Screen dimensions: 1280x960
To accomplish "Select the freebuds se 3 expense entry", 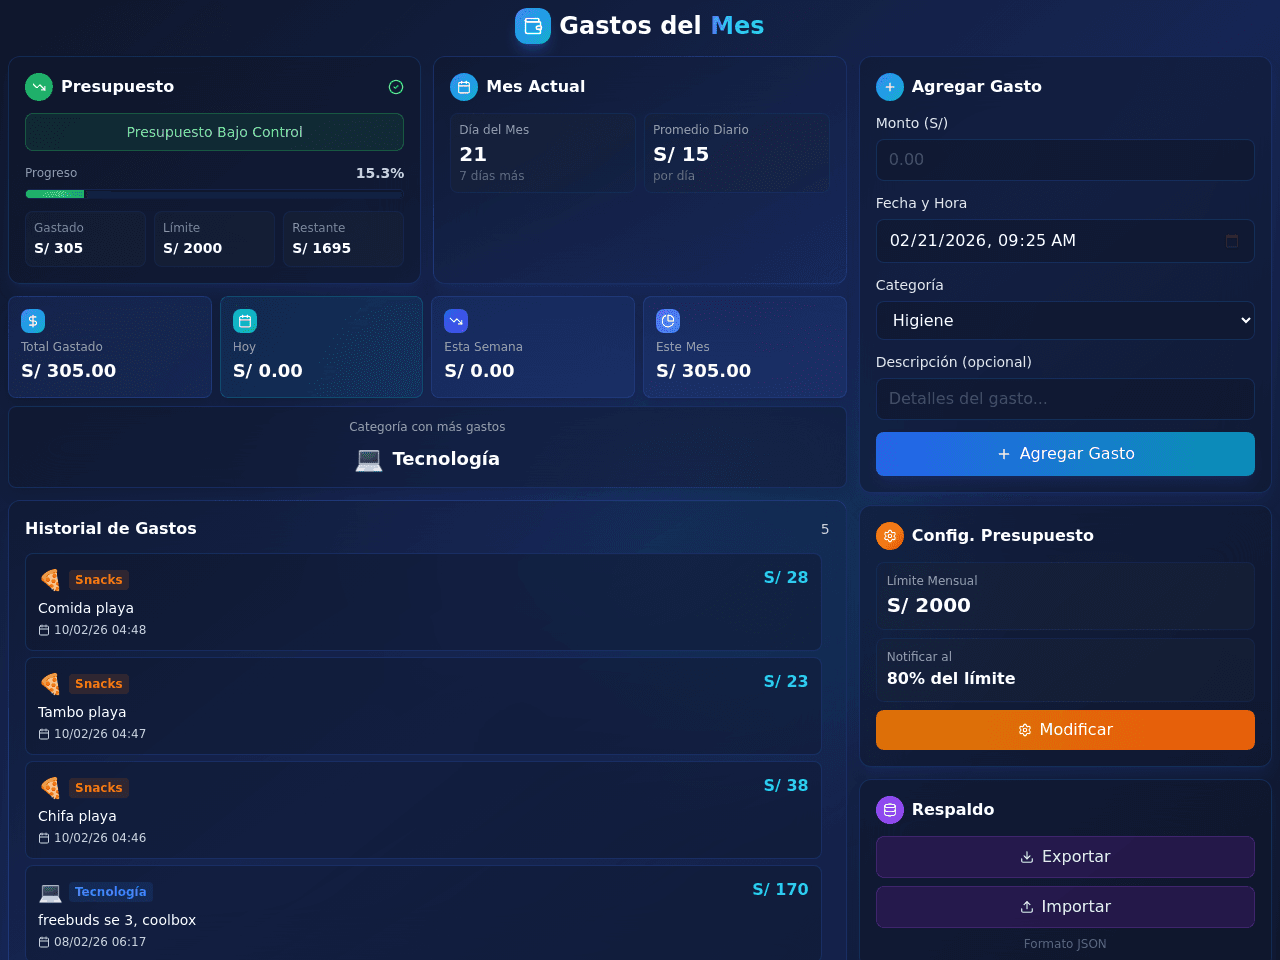I will 423,913.
